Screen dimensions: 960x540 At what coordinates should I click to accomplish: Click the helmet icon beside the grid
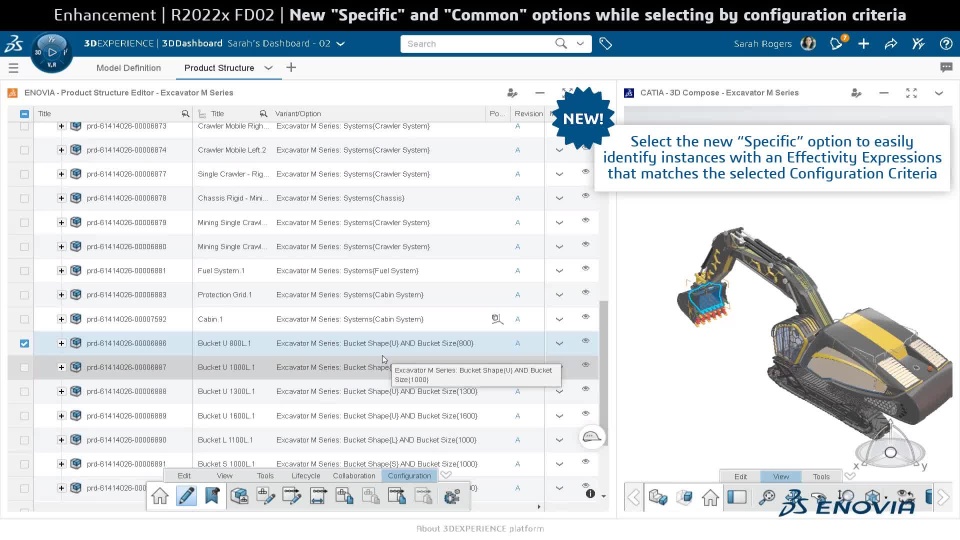click(591, 437)
